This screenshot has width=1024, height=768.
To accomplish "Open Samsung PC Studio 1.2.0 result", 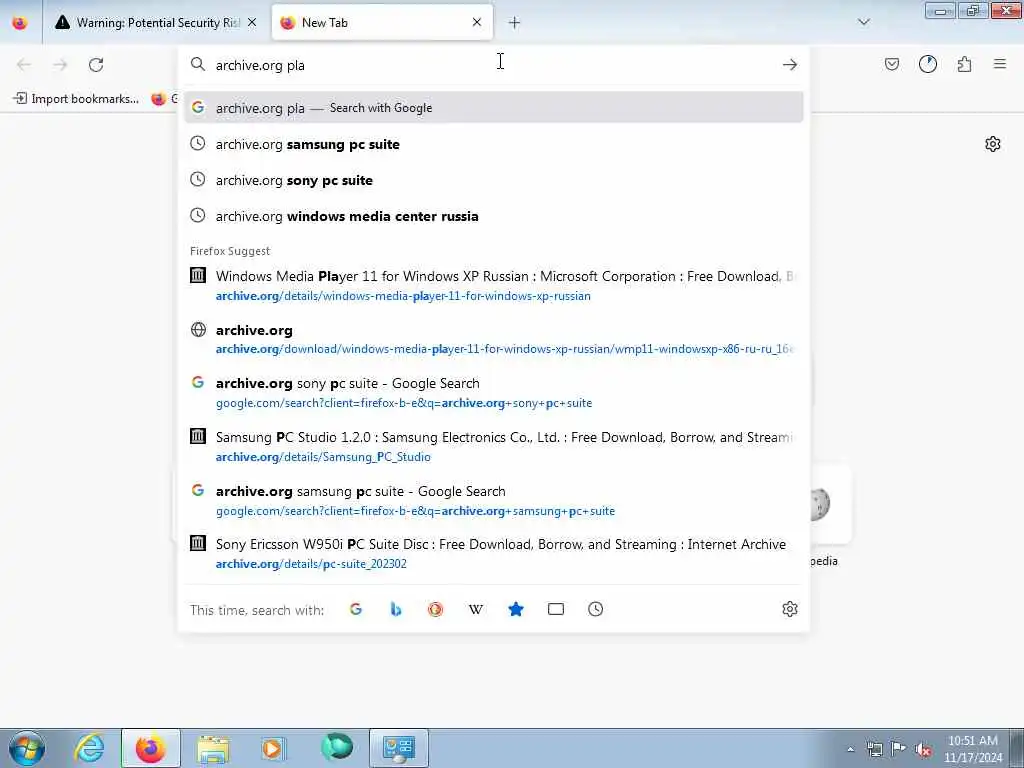I will point(494,447).
